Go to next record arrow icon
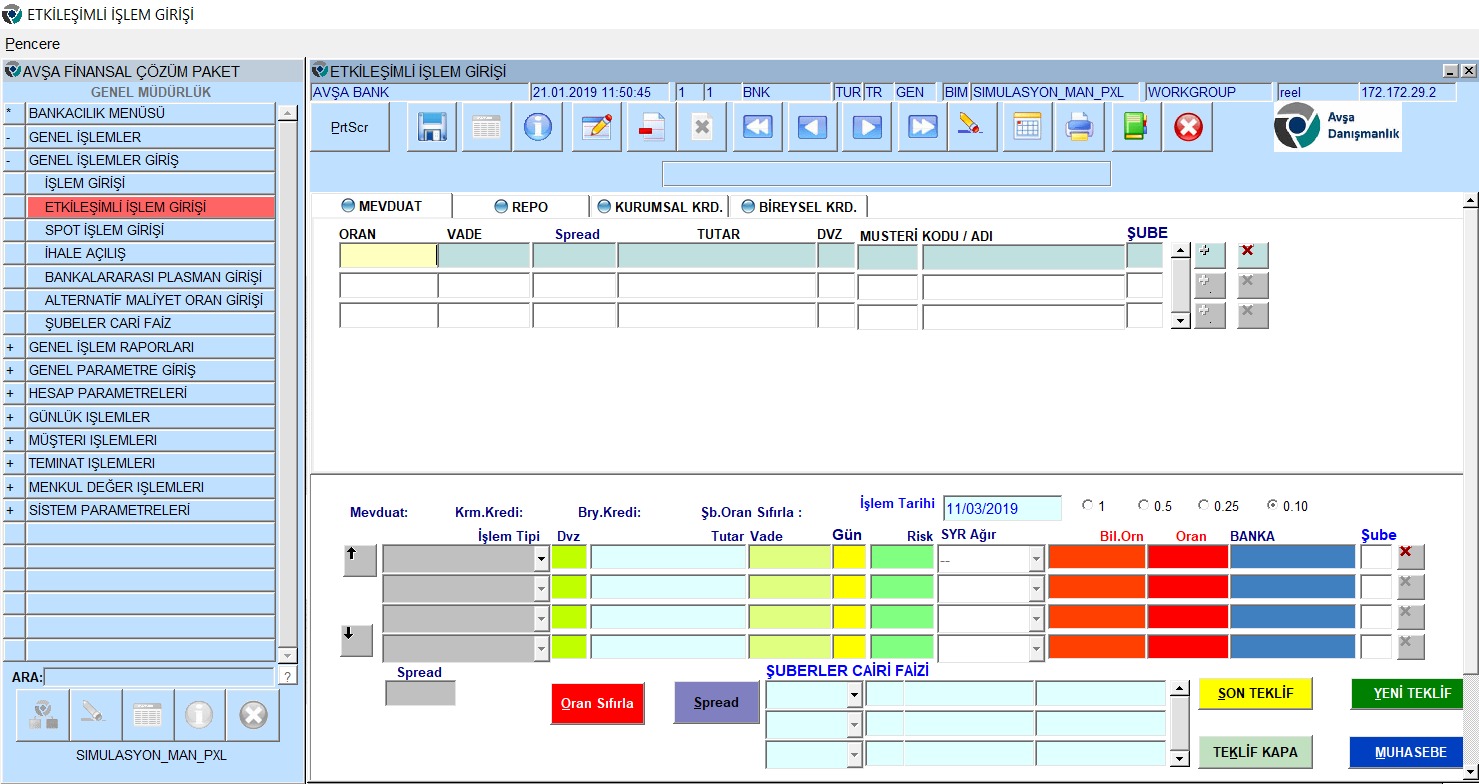1479x784 pixels. 866,127
